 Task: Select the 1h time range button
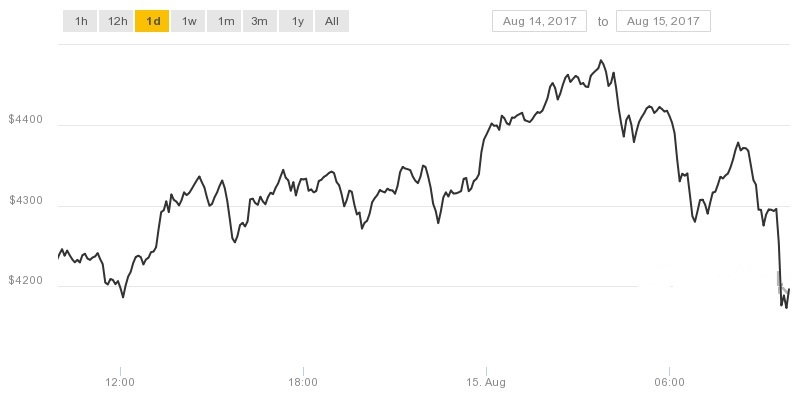(x=80, y=21)
